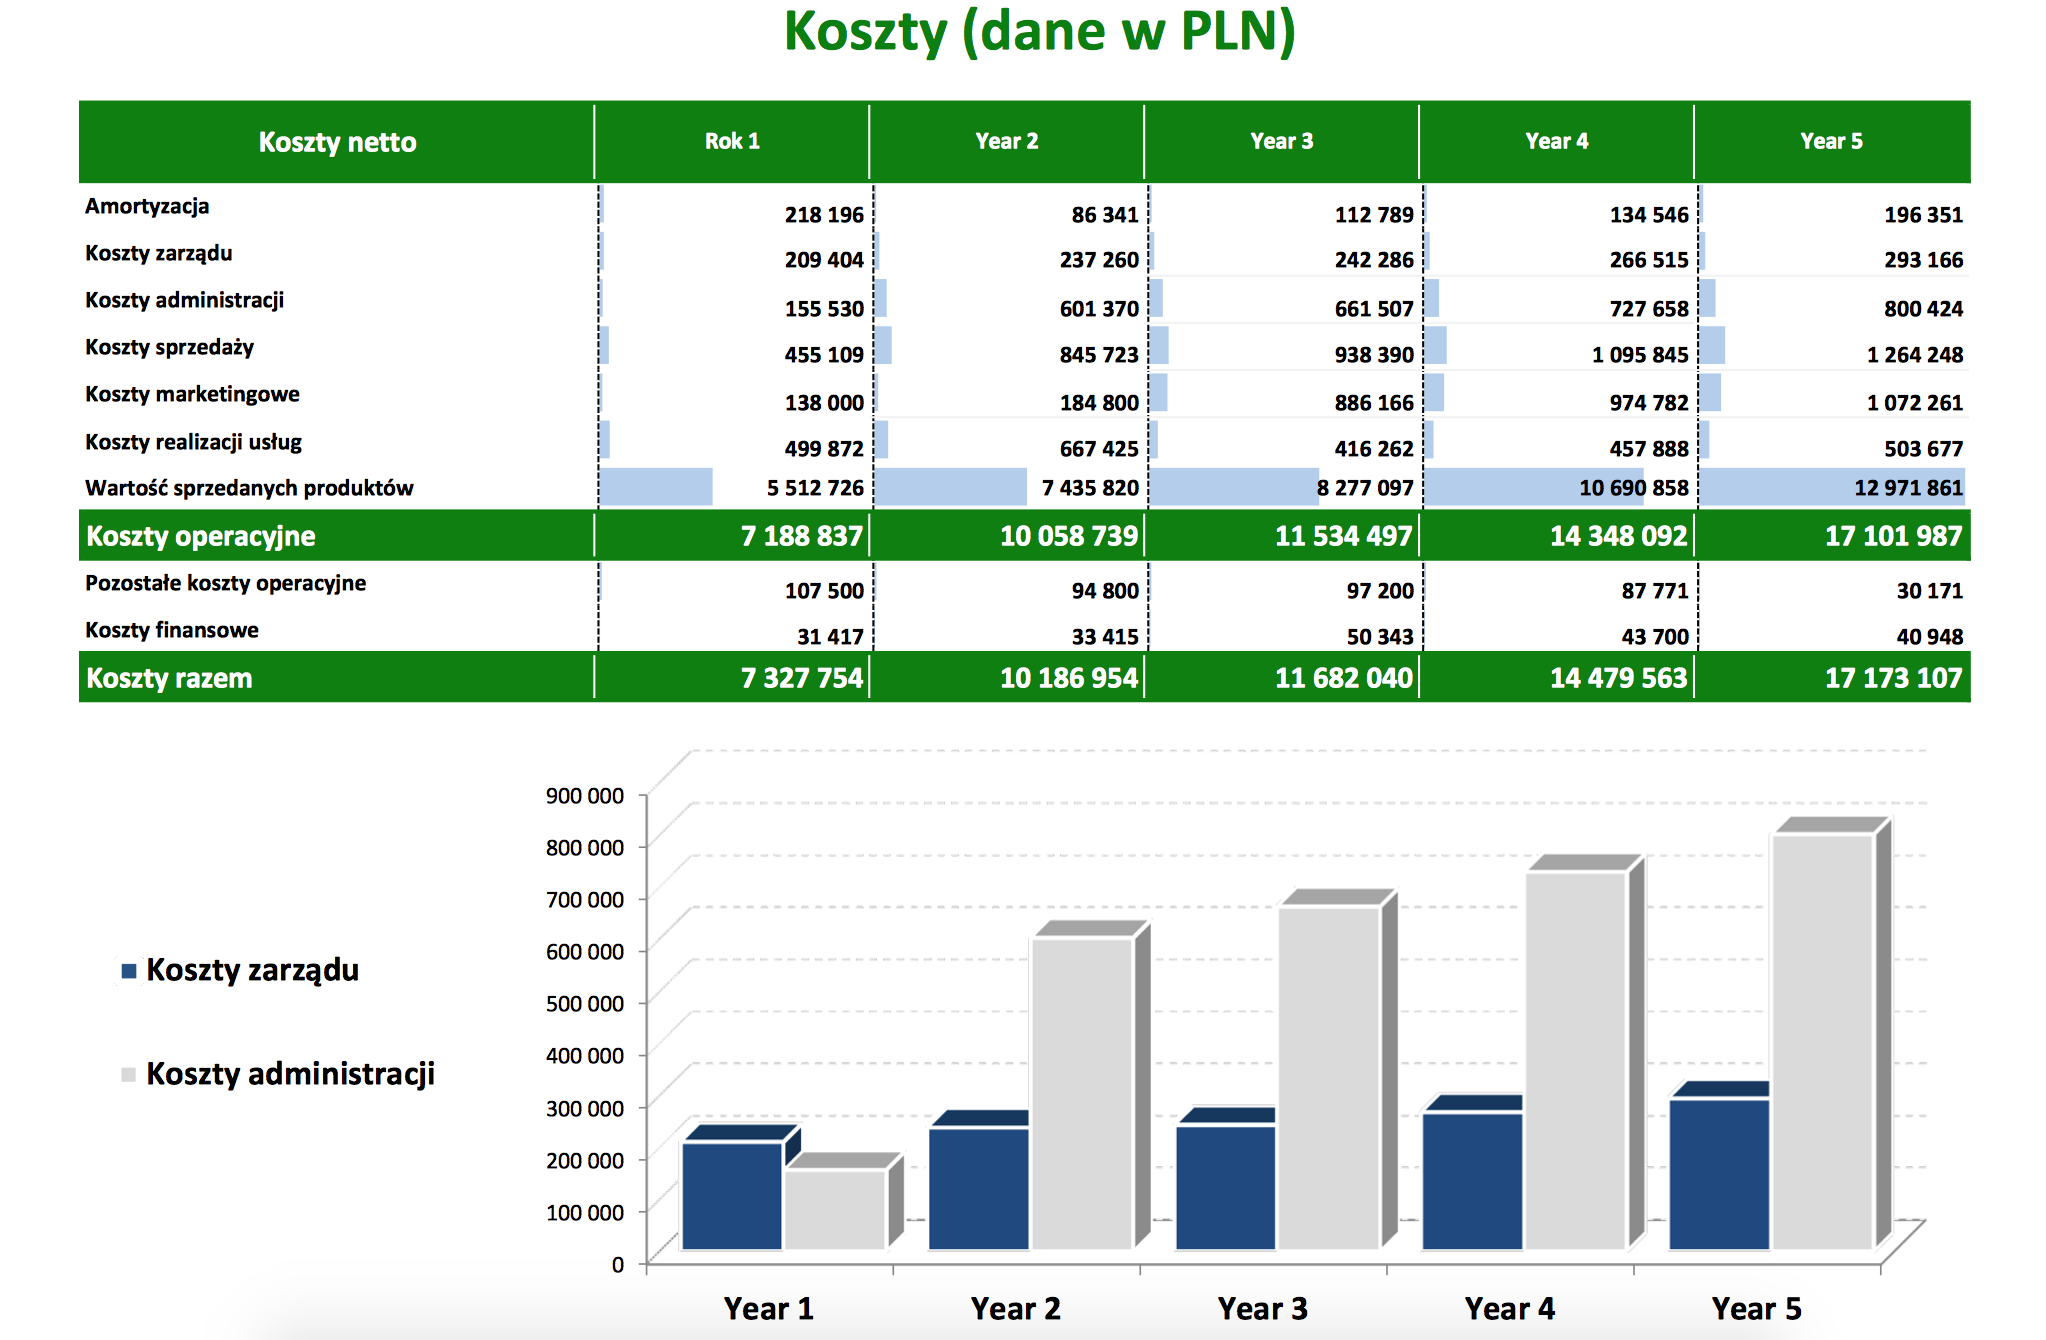The image size is (2046, 1340).
Task: Click the Amortyzacja row label
Action: click(147, 206)
